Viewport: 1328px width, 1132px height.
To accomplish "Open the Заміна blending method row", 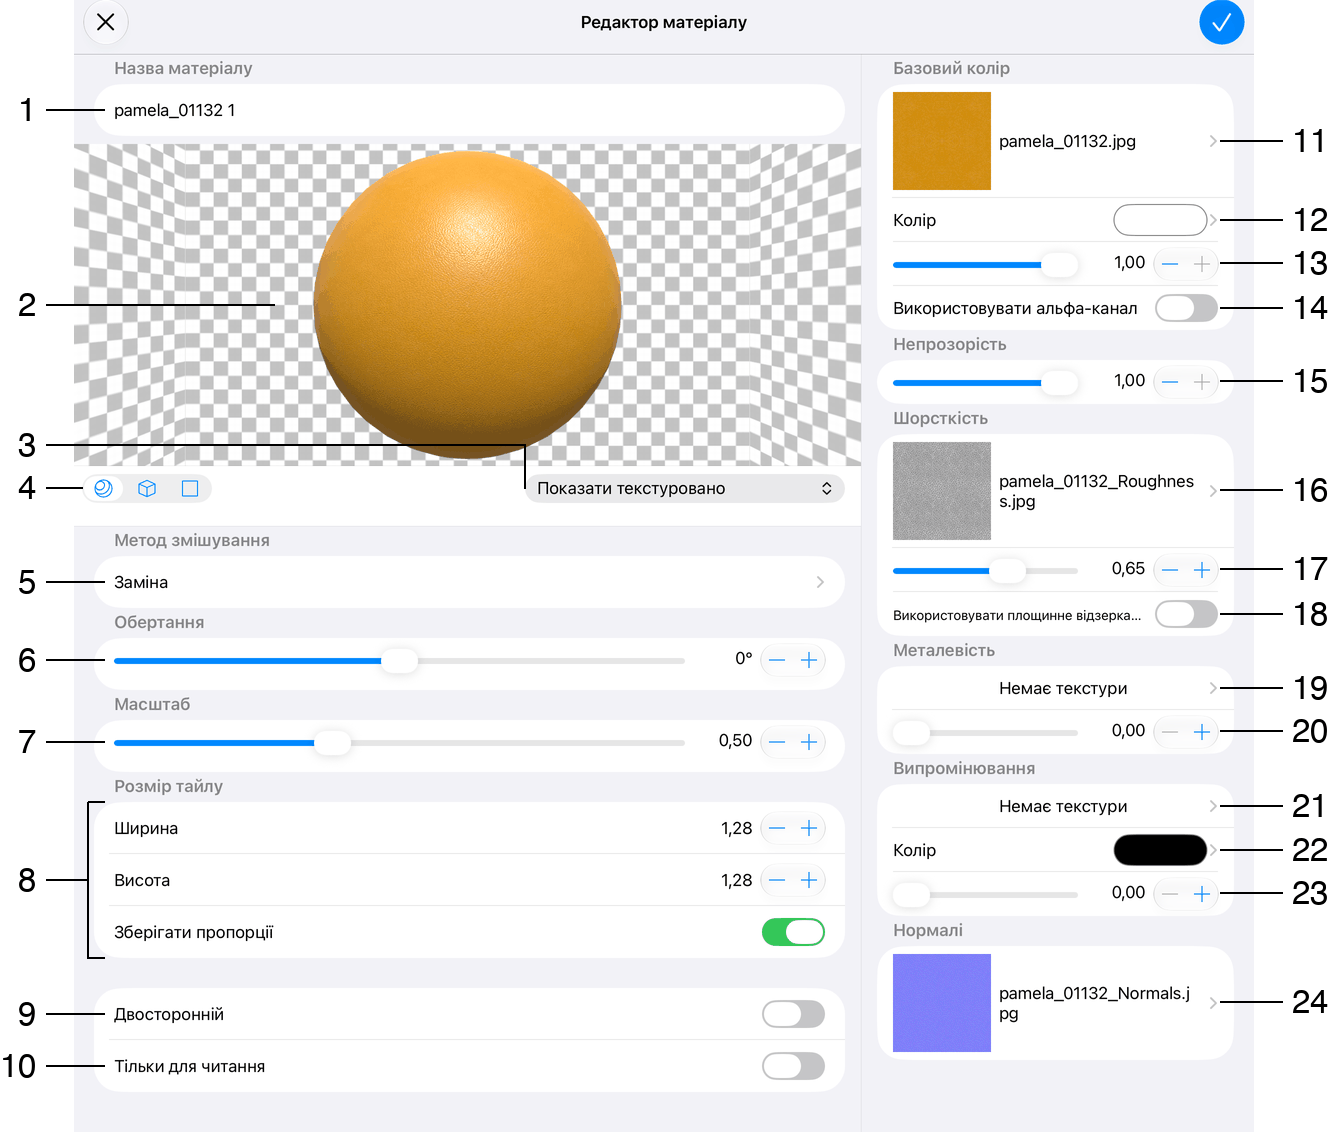I will click(469, 582).
